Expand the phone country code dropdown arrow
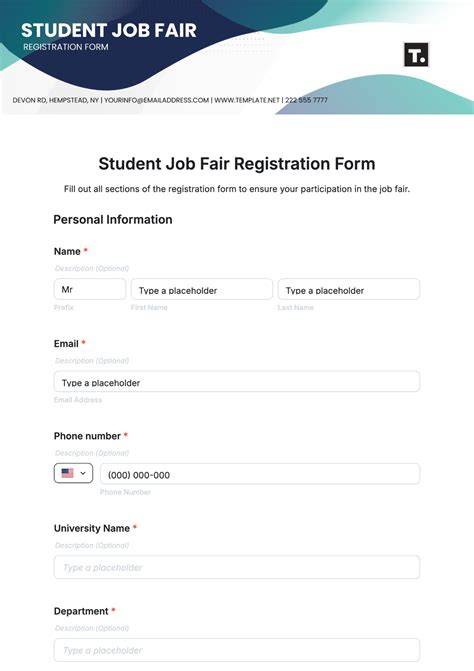The height and width of the screenshot is (671, 474). pos(83,473)
